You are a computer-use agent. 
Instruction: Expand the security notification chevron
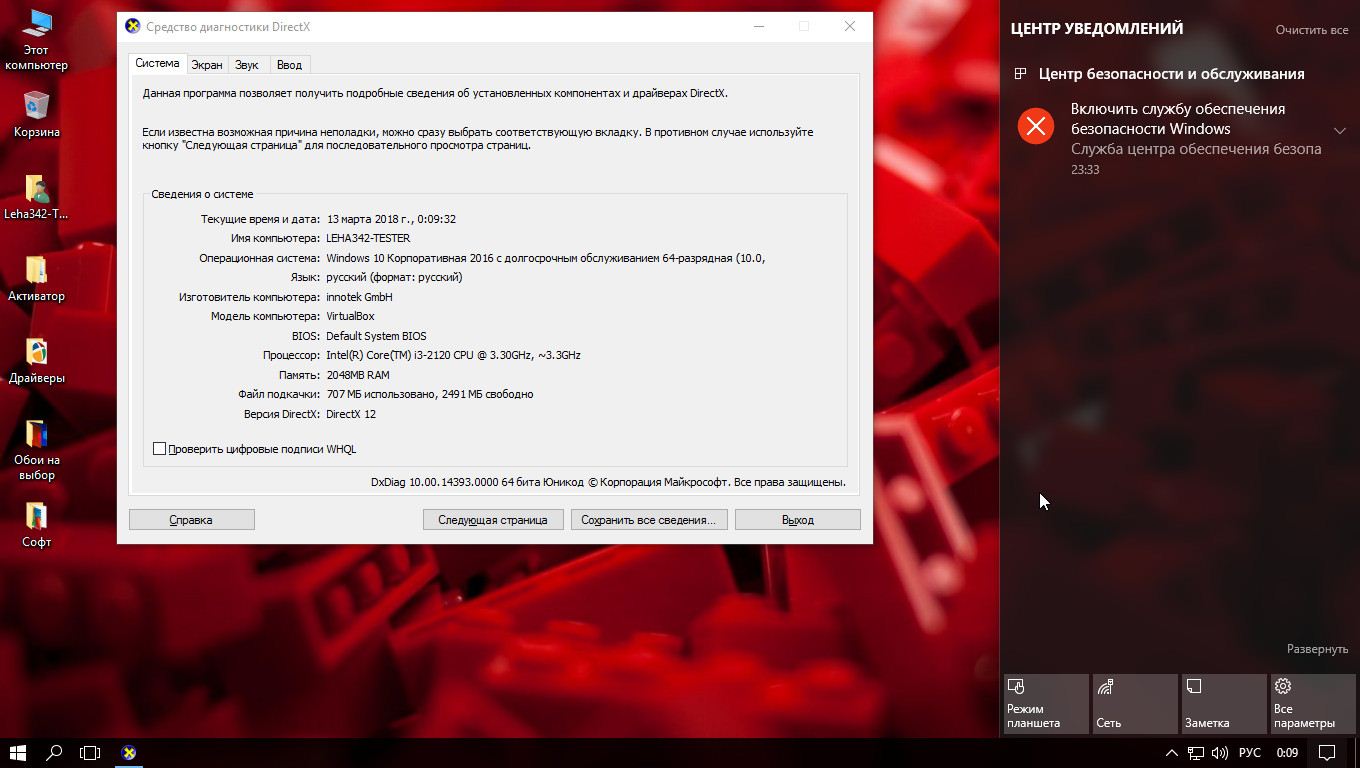(x=1339, y=130)
